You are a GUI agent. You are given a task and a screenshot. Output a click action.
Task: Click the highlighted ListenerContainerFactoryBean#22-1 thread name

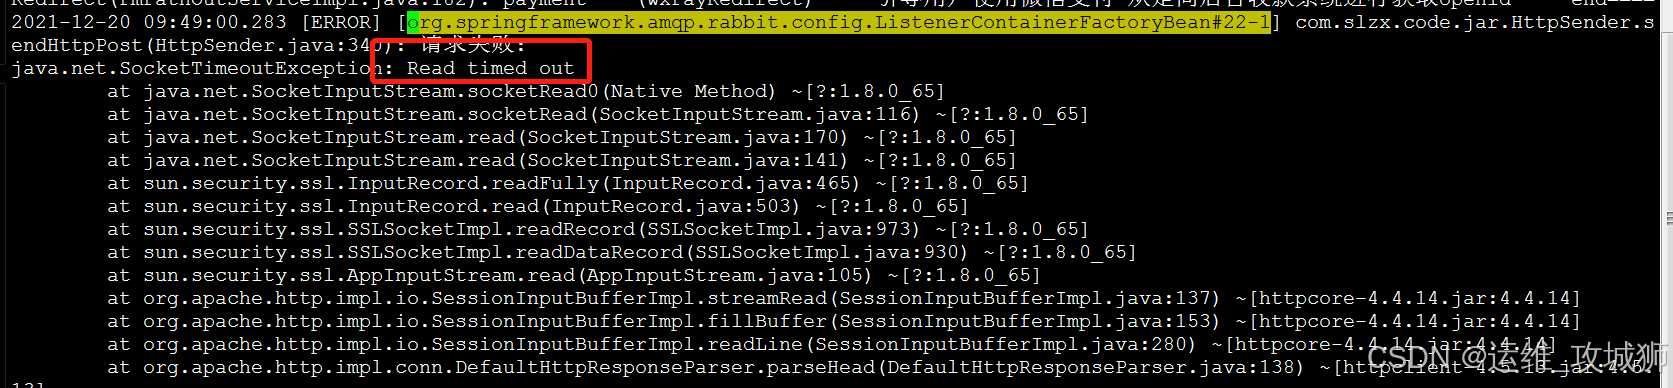point(839,22)
